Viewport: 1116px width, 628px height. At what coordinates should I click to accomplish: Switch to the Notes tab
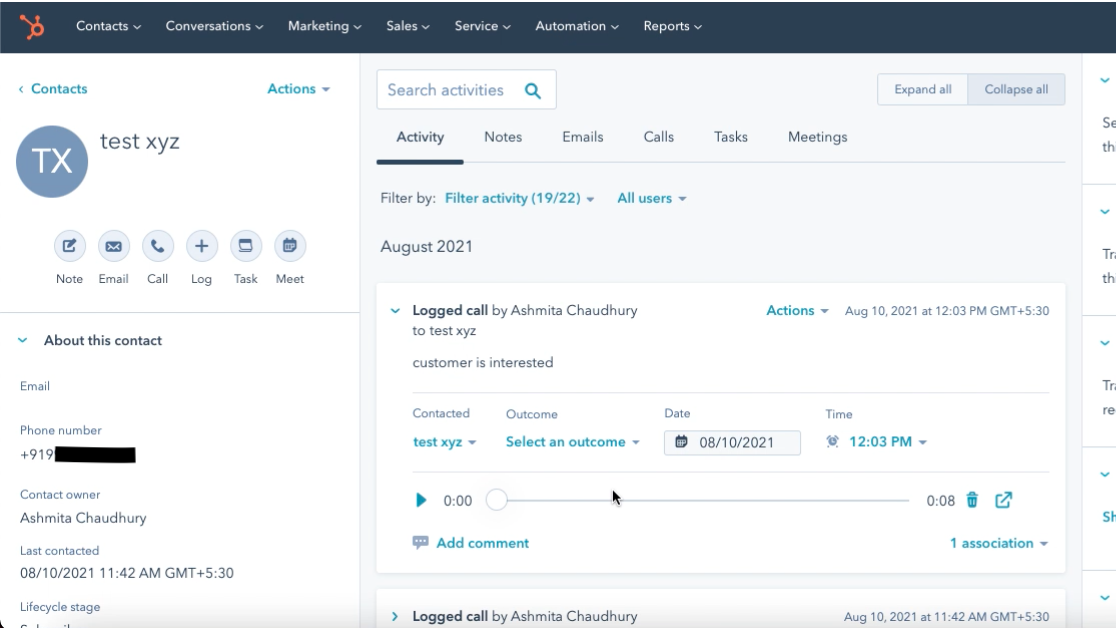pos(502,137)
